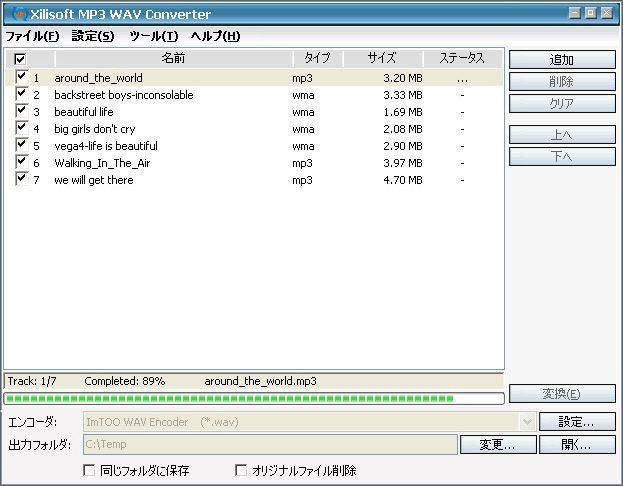Sort list by 名前 column header
The image size is (623, 486).
coord(173,59)
